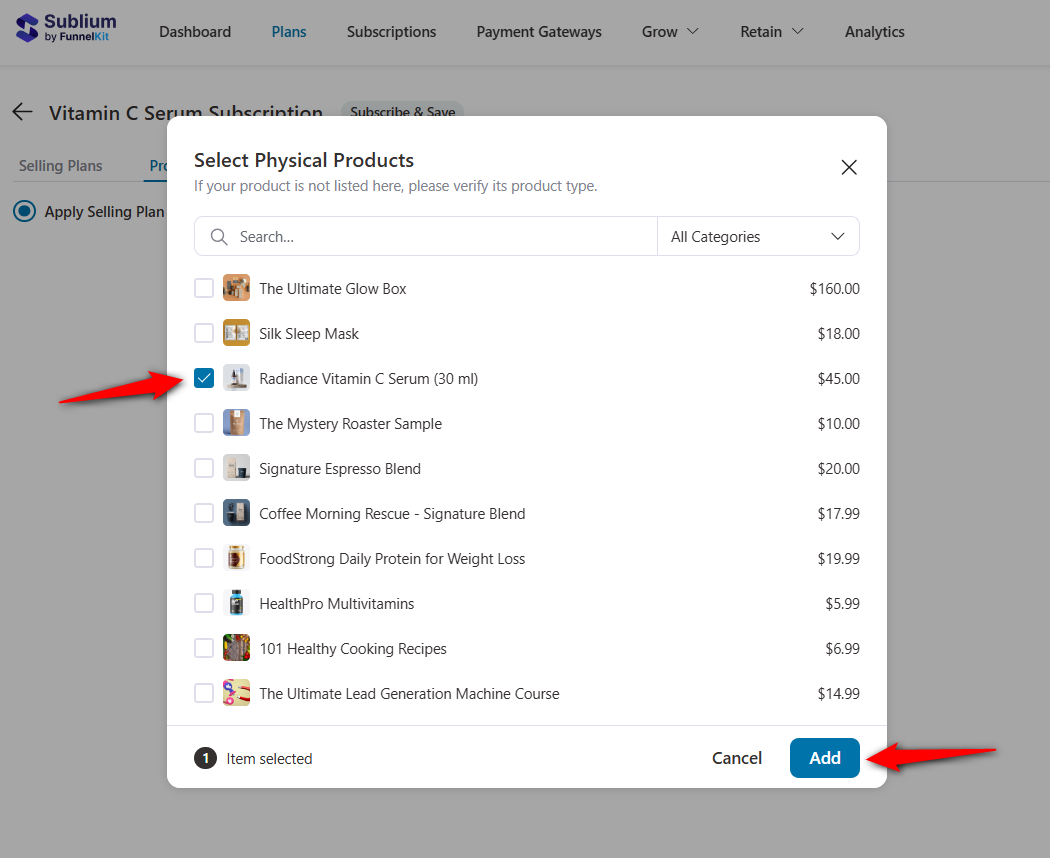Click The Ultimate Glow Box product thumbnail
The image size is (1050, 858).
(236, 287)
